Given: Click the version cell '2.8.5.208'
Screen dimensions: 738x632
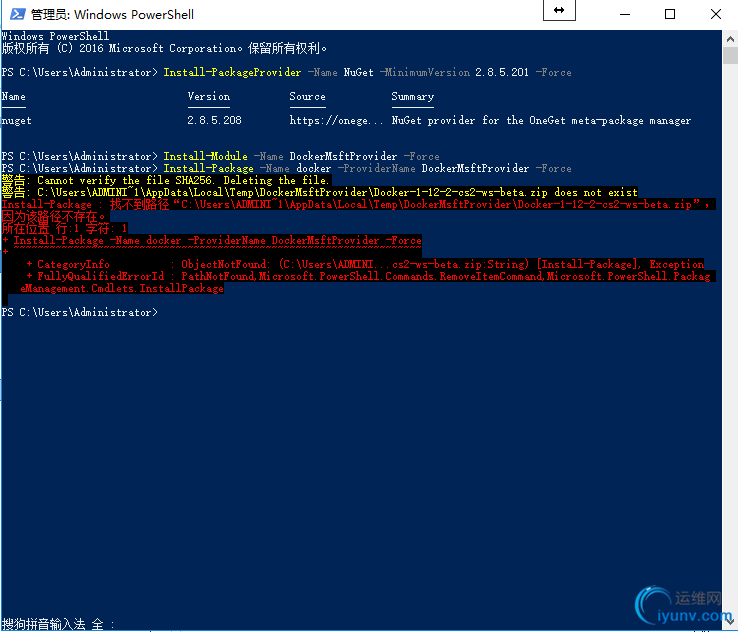Looking at the screenshot, I should pyautogui.click(x=214, y=120).
